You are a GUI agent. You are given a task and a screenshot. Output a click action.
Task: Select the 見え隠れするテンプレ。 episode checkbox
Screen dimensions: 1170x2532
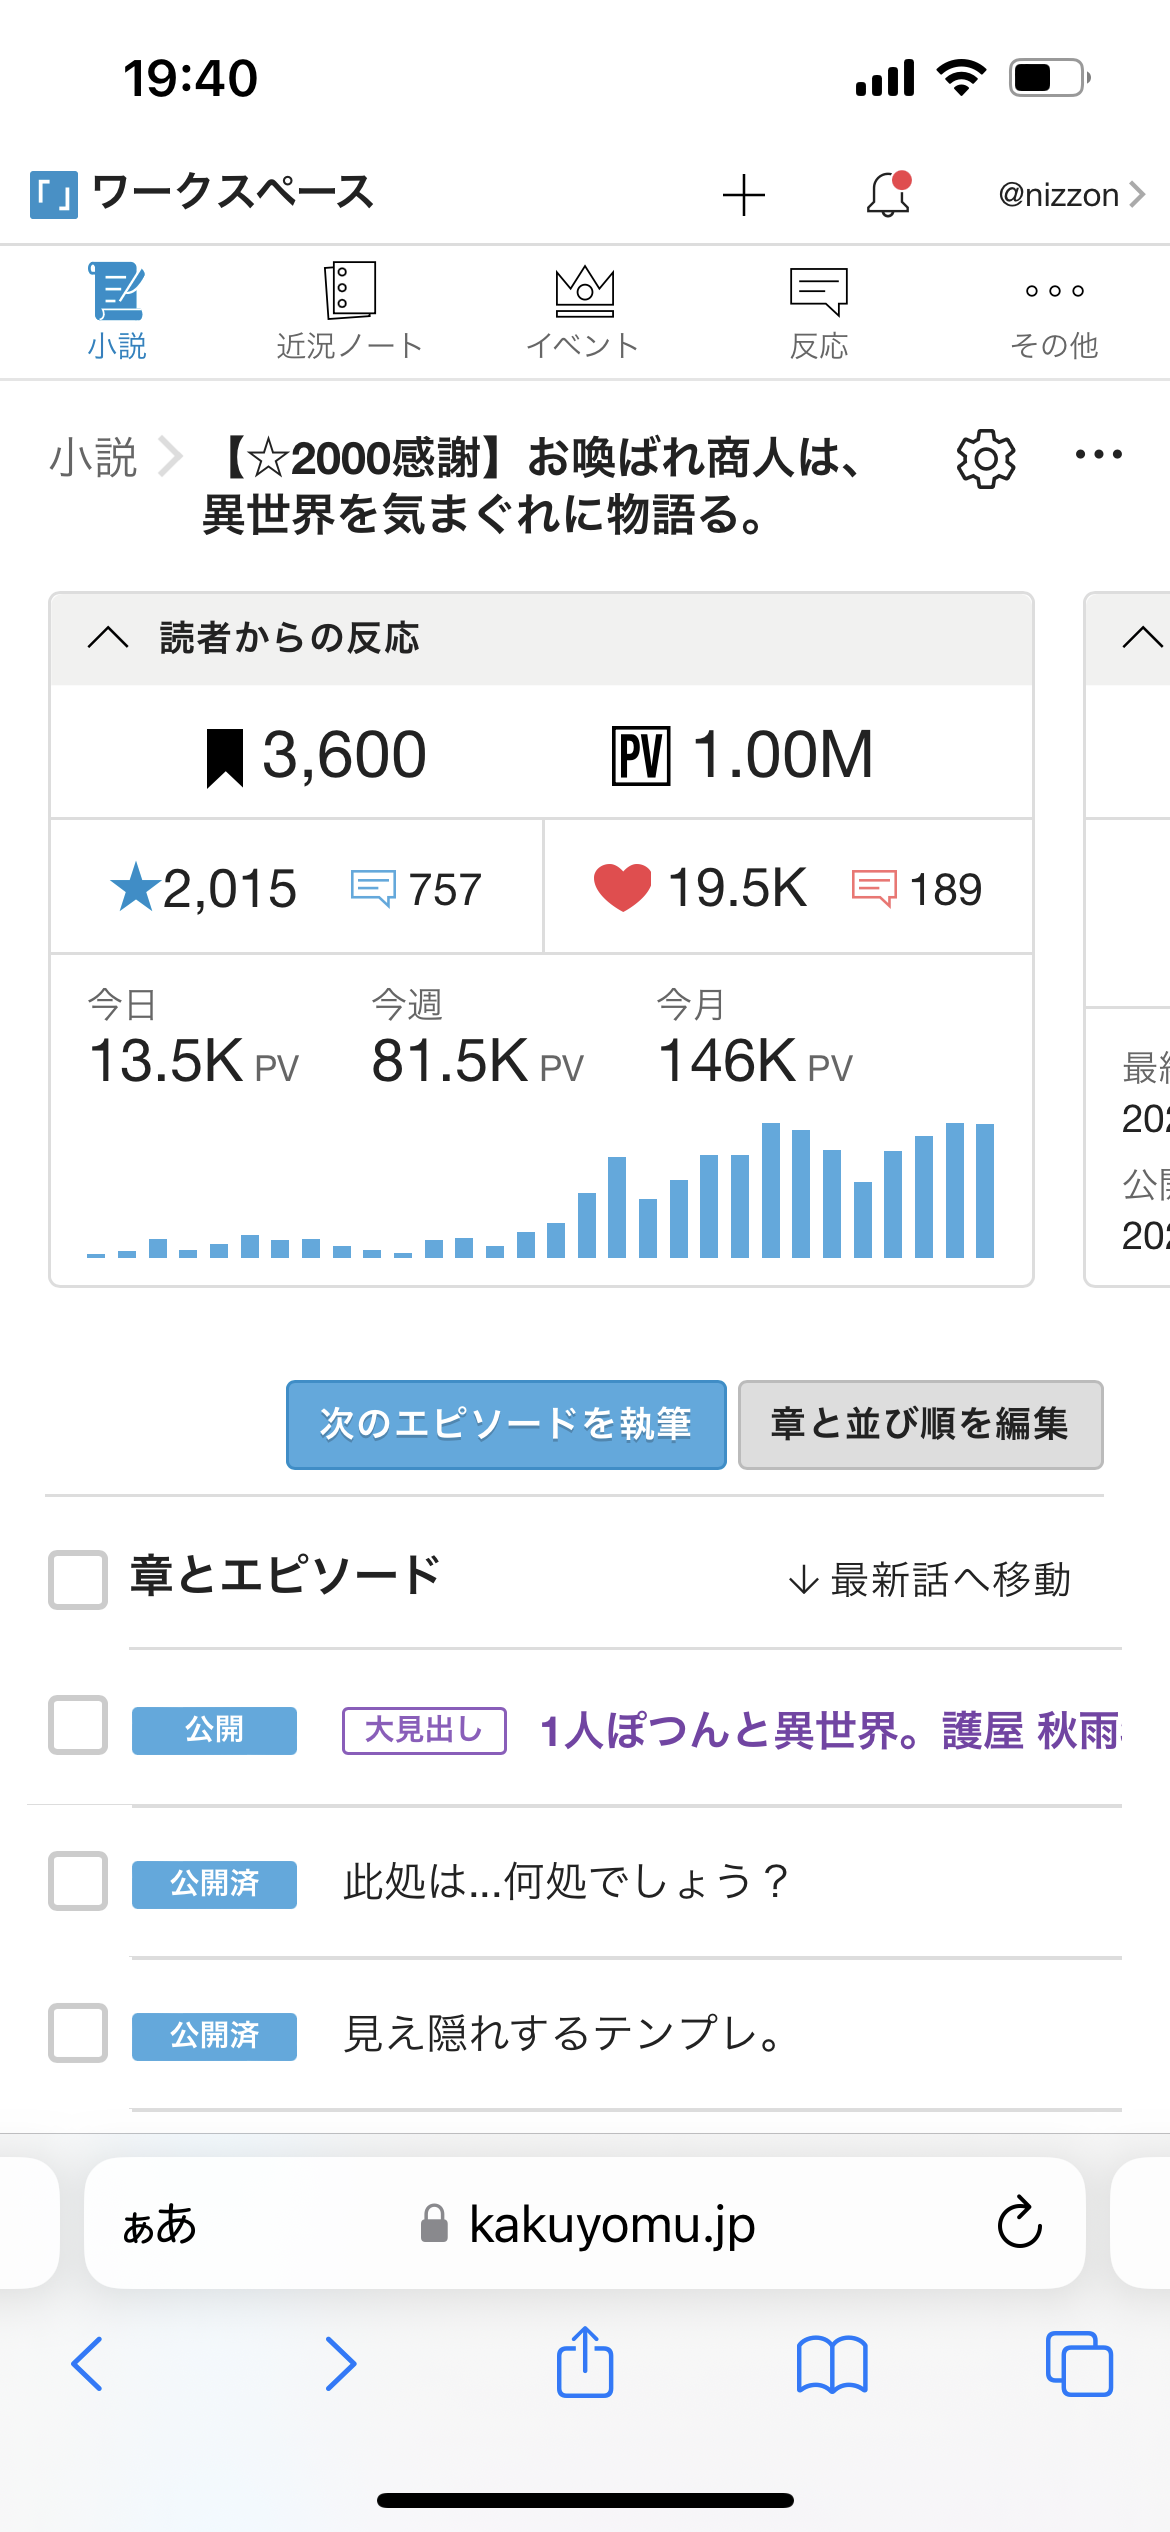[78, 2033]
